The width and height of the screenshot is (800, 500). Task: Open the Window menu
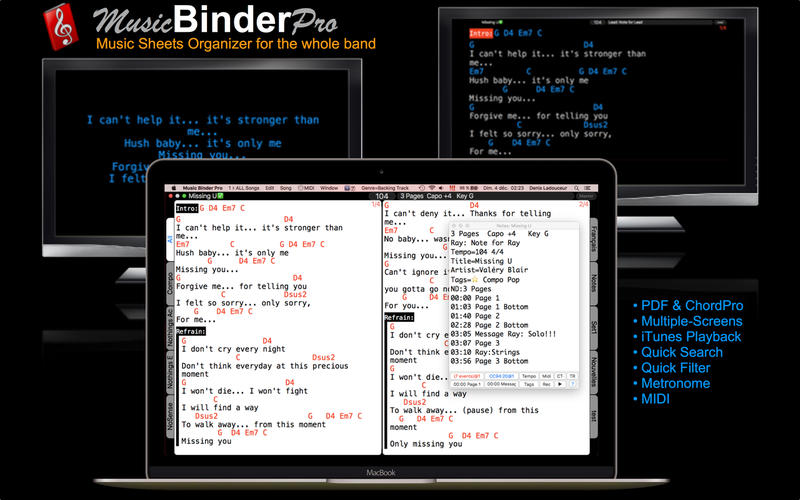[x=329, y=188]
